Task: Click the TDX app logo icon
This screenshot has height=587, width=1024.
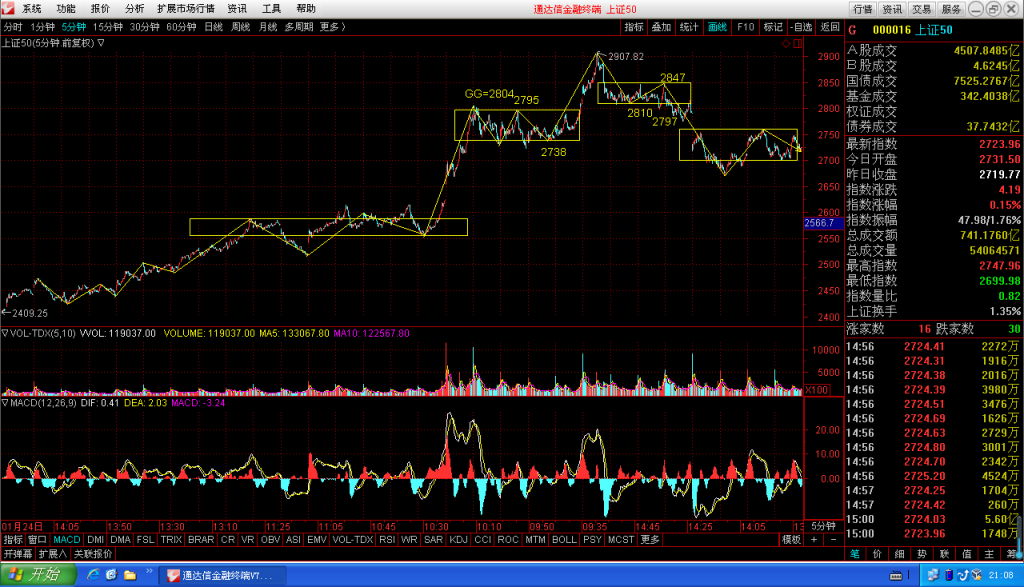Action: pyautogui.click(x=8, y=8)
